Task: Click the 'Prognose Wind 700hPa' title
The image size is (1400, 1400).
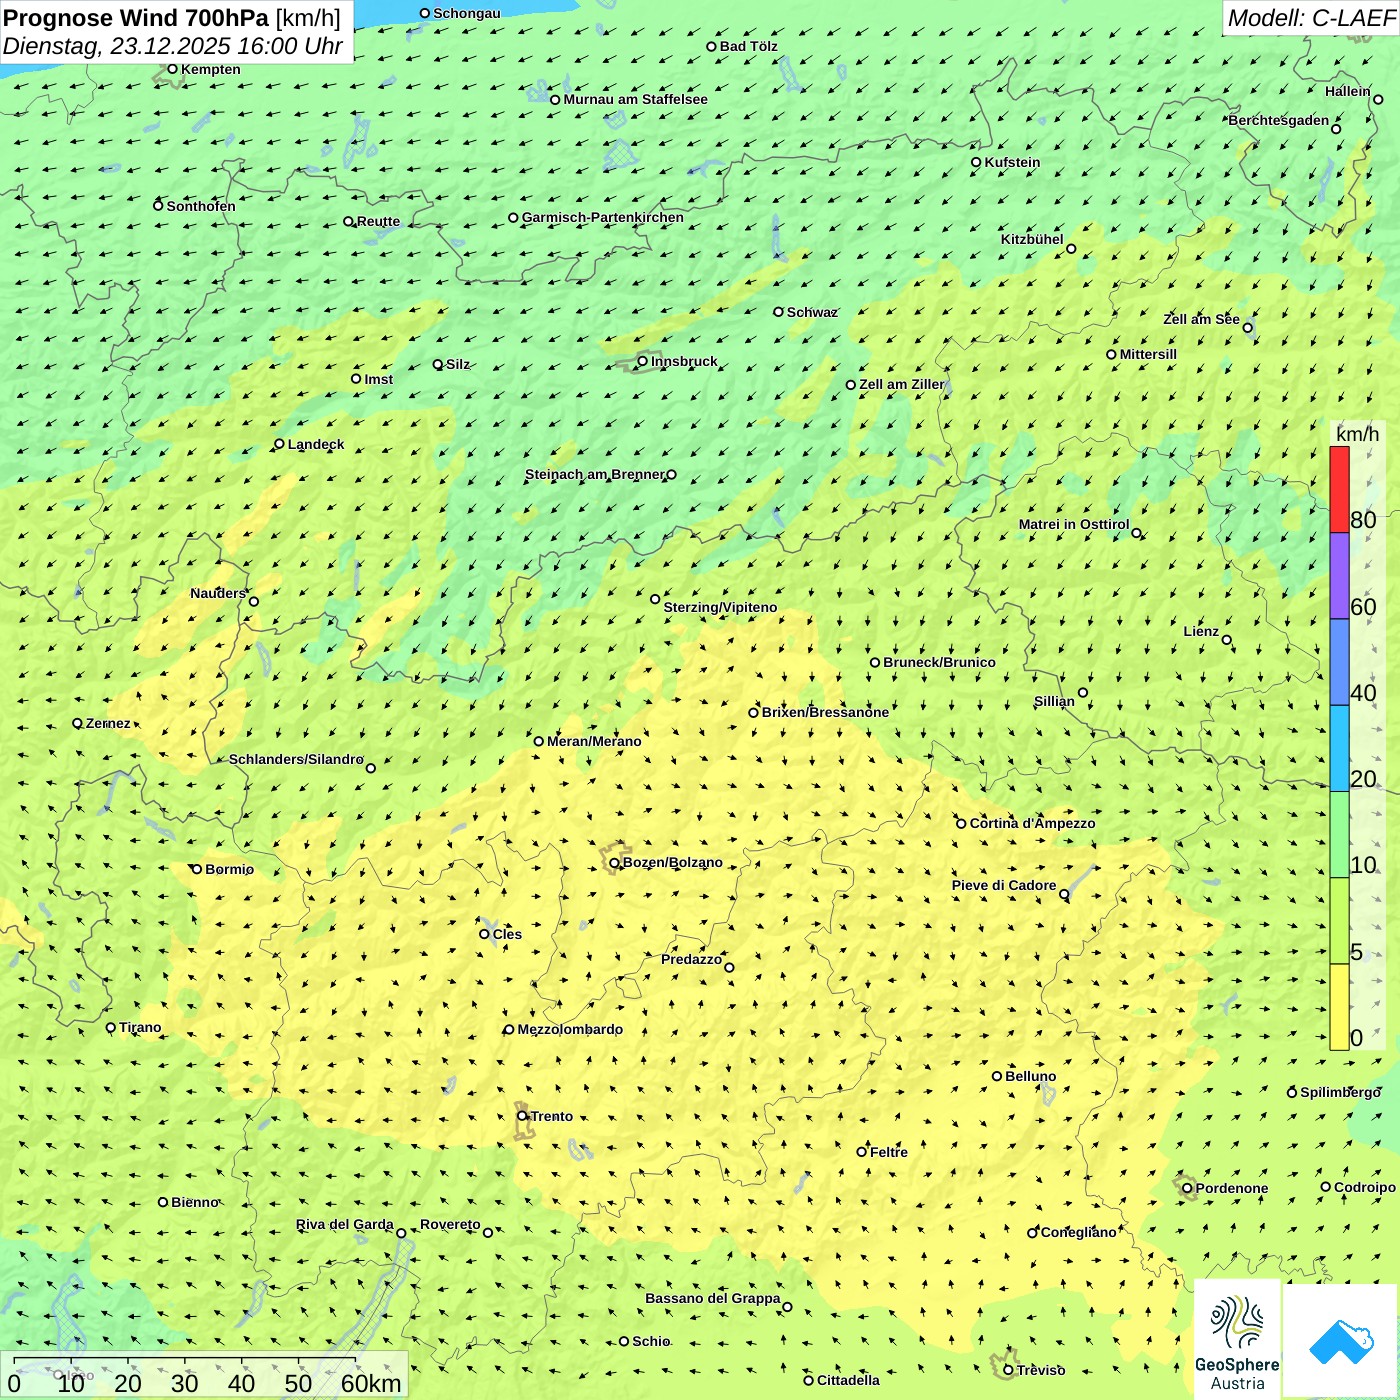Action: pyautogui.click(x=136, y=18)
